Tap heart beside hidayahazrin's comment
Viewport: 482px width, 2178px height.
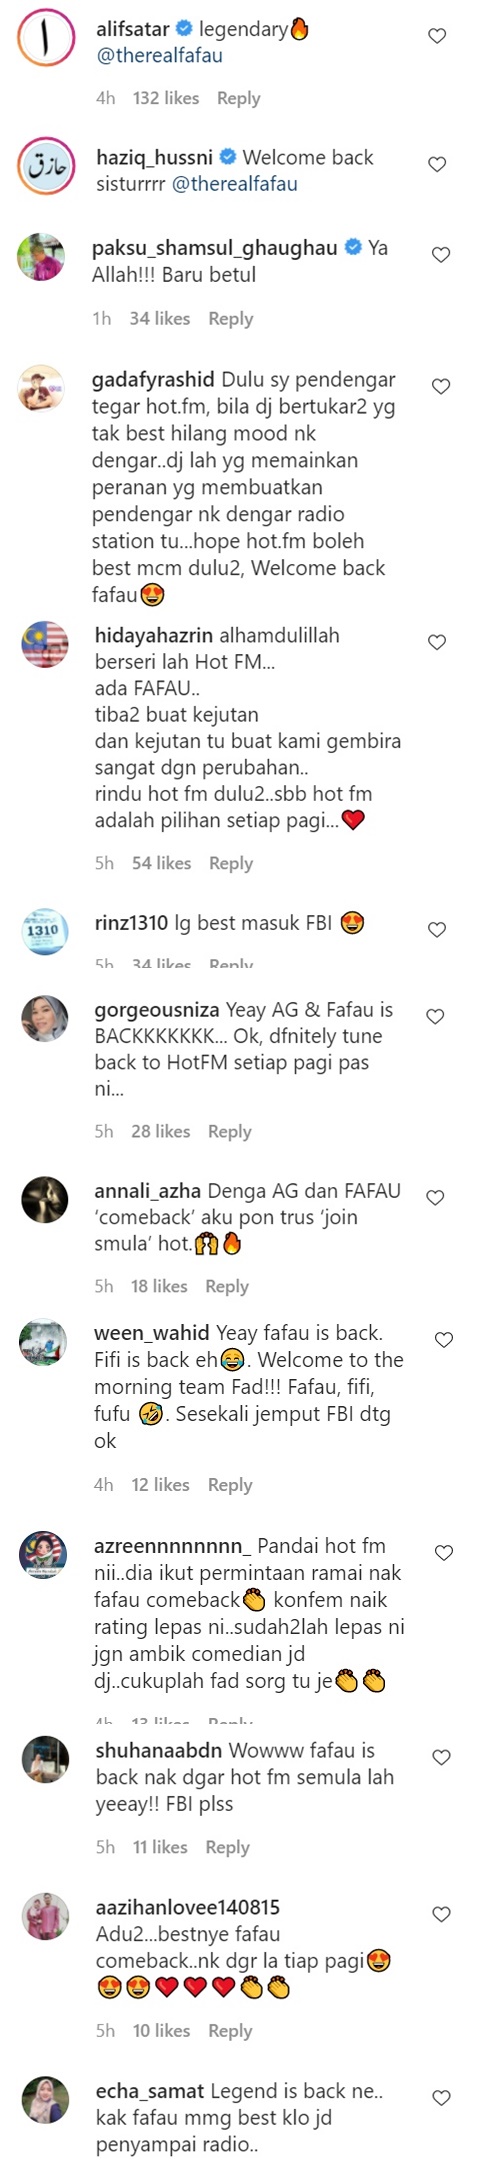pyautogui.click(x=437, y=642)
